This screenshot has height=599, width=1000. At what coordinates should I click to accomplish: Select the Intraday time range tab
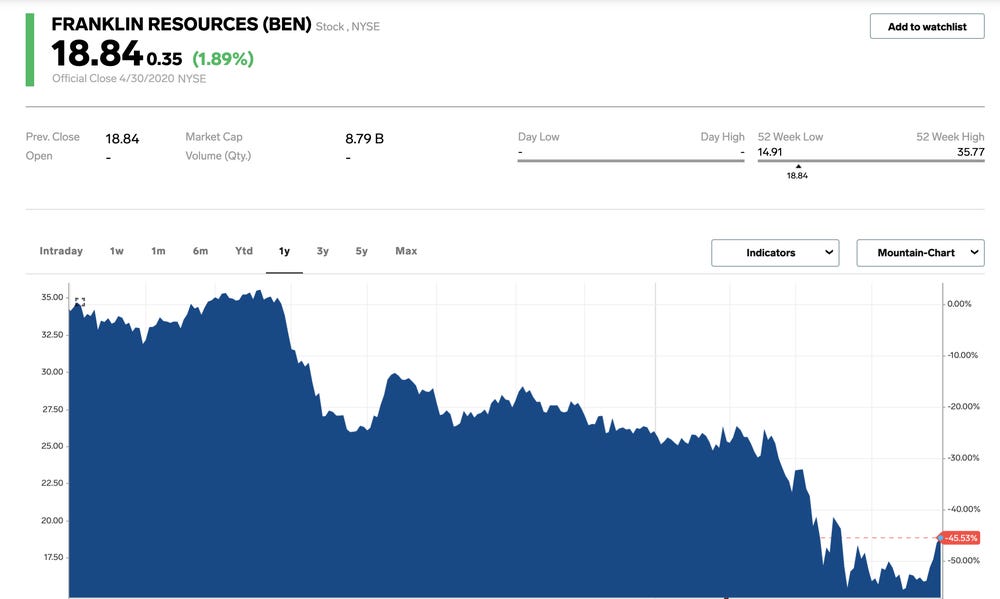pos(61,251)
